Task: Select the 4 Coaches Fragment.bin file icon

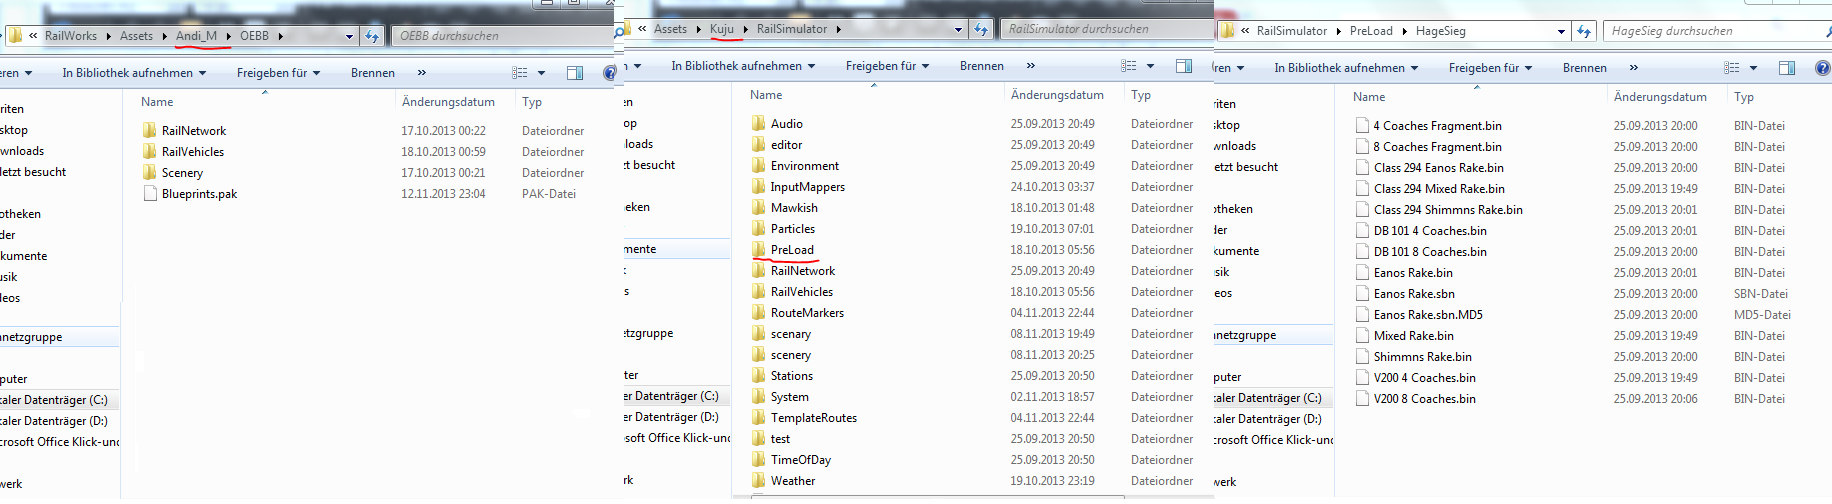Action: 1362,126
